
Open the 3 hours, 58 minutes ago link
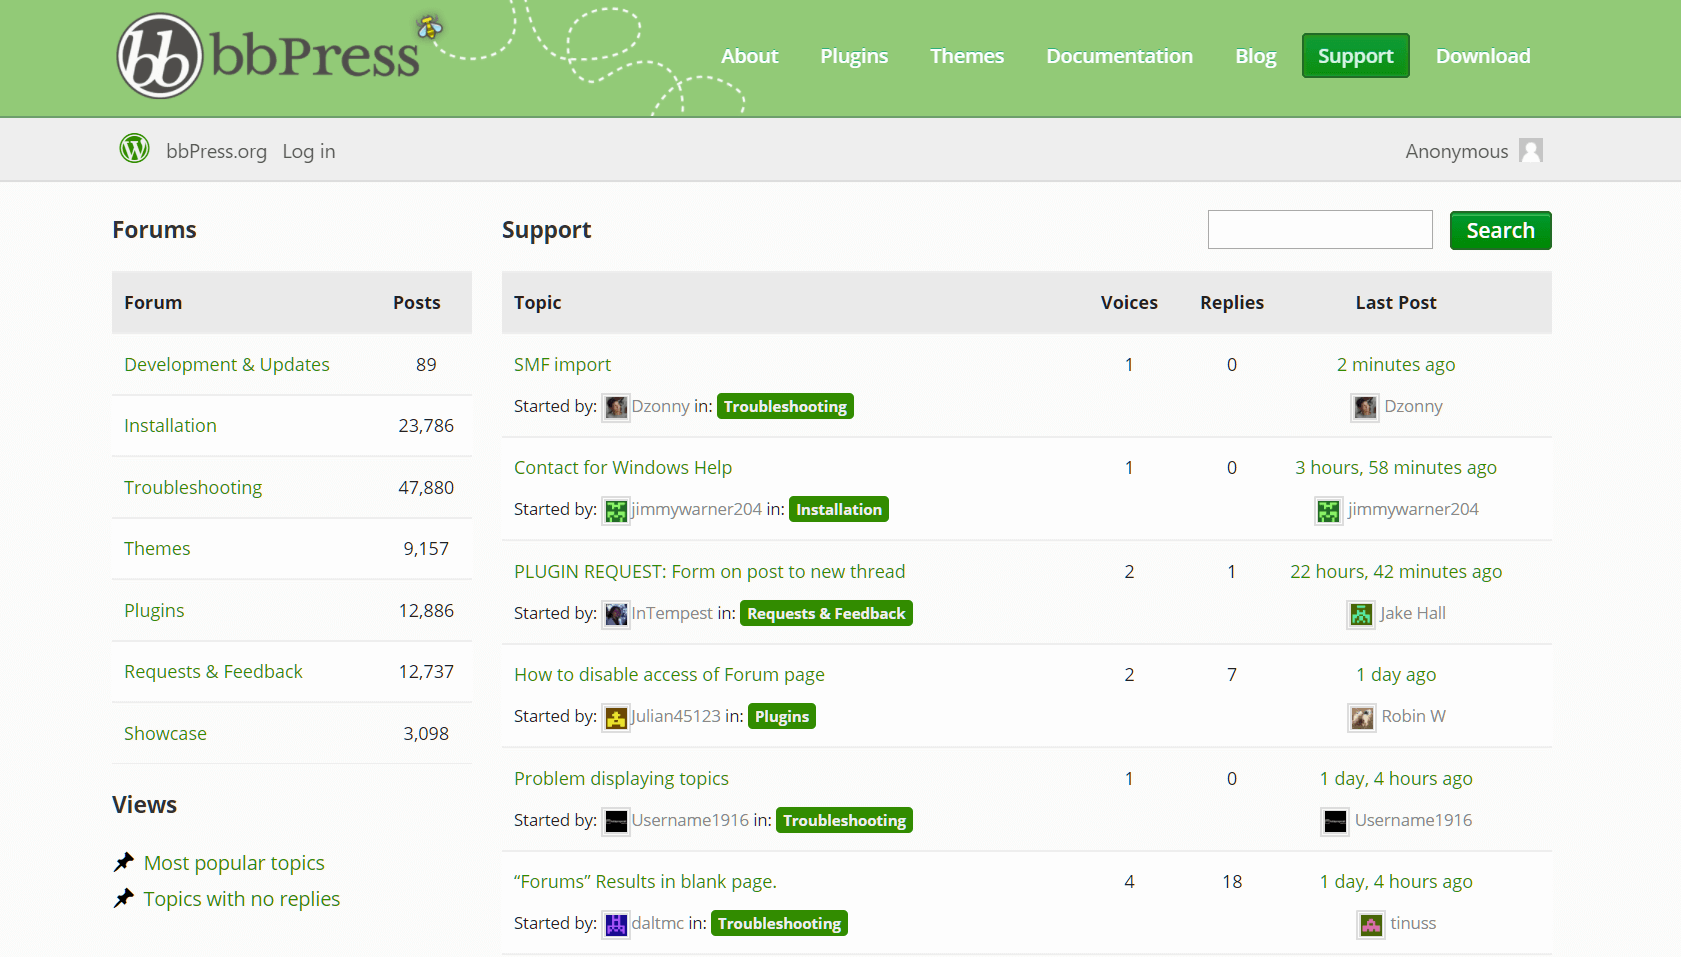tap(1396, 467)
